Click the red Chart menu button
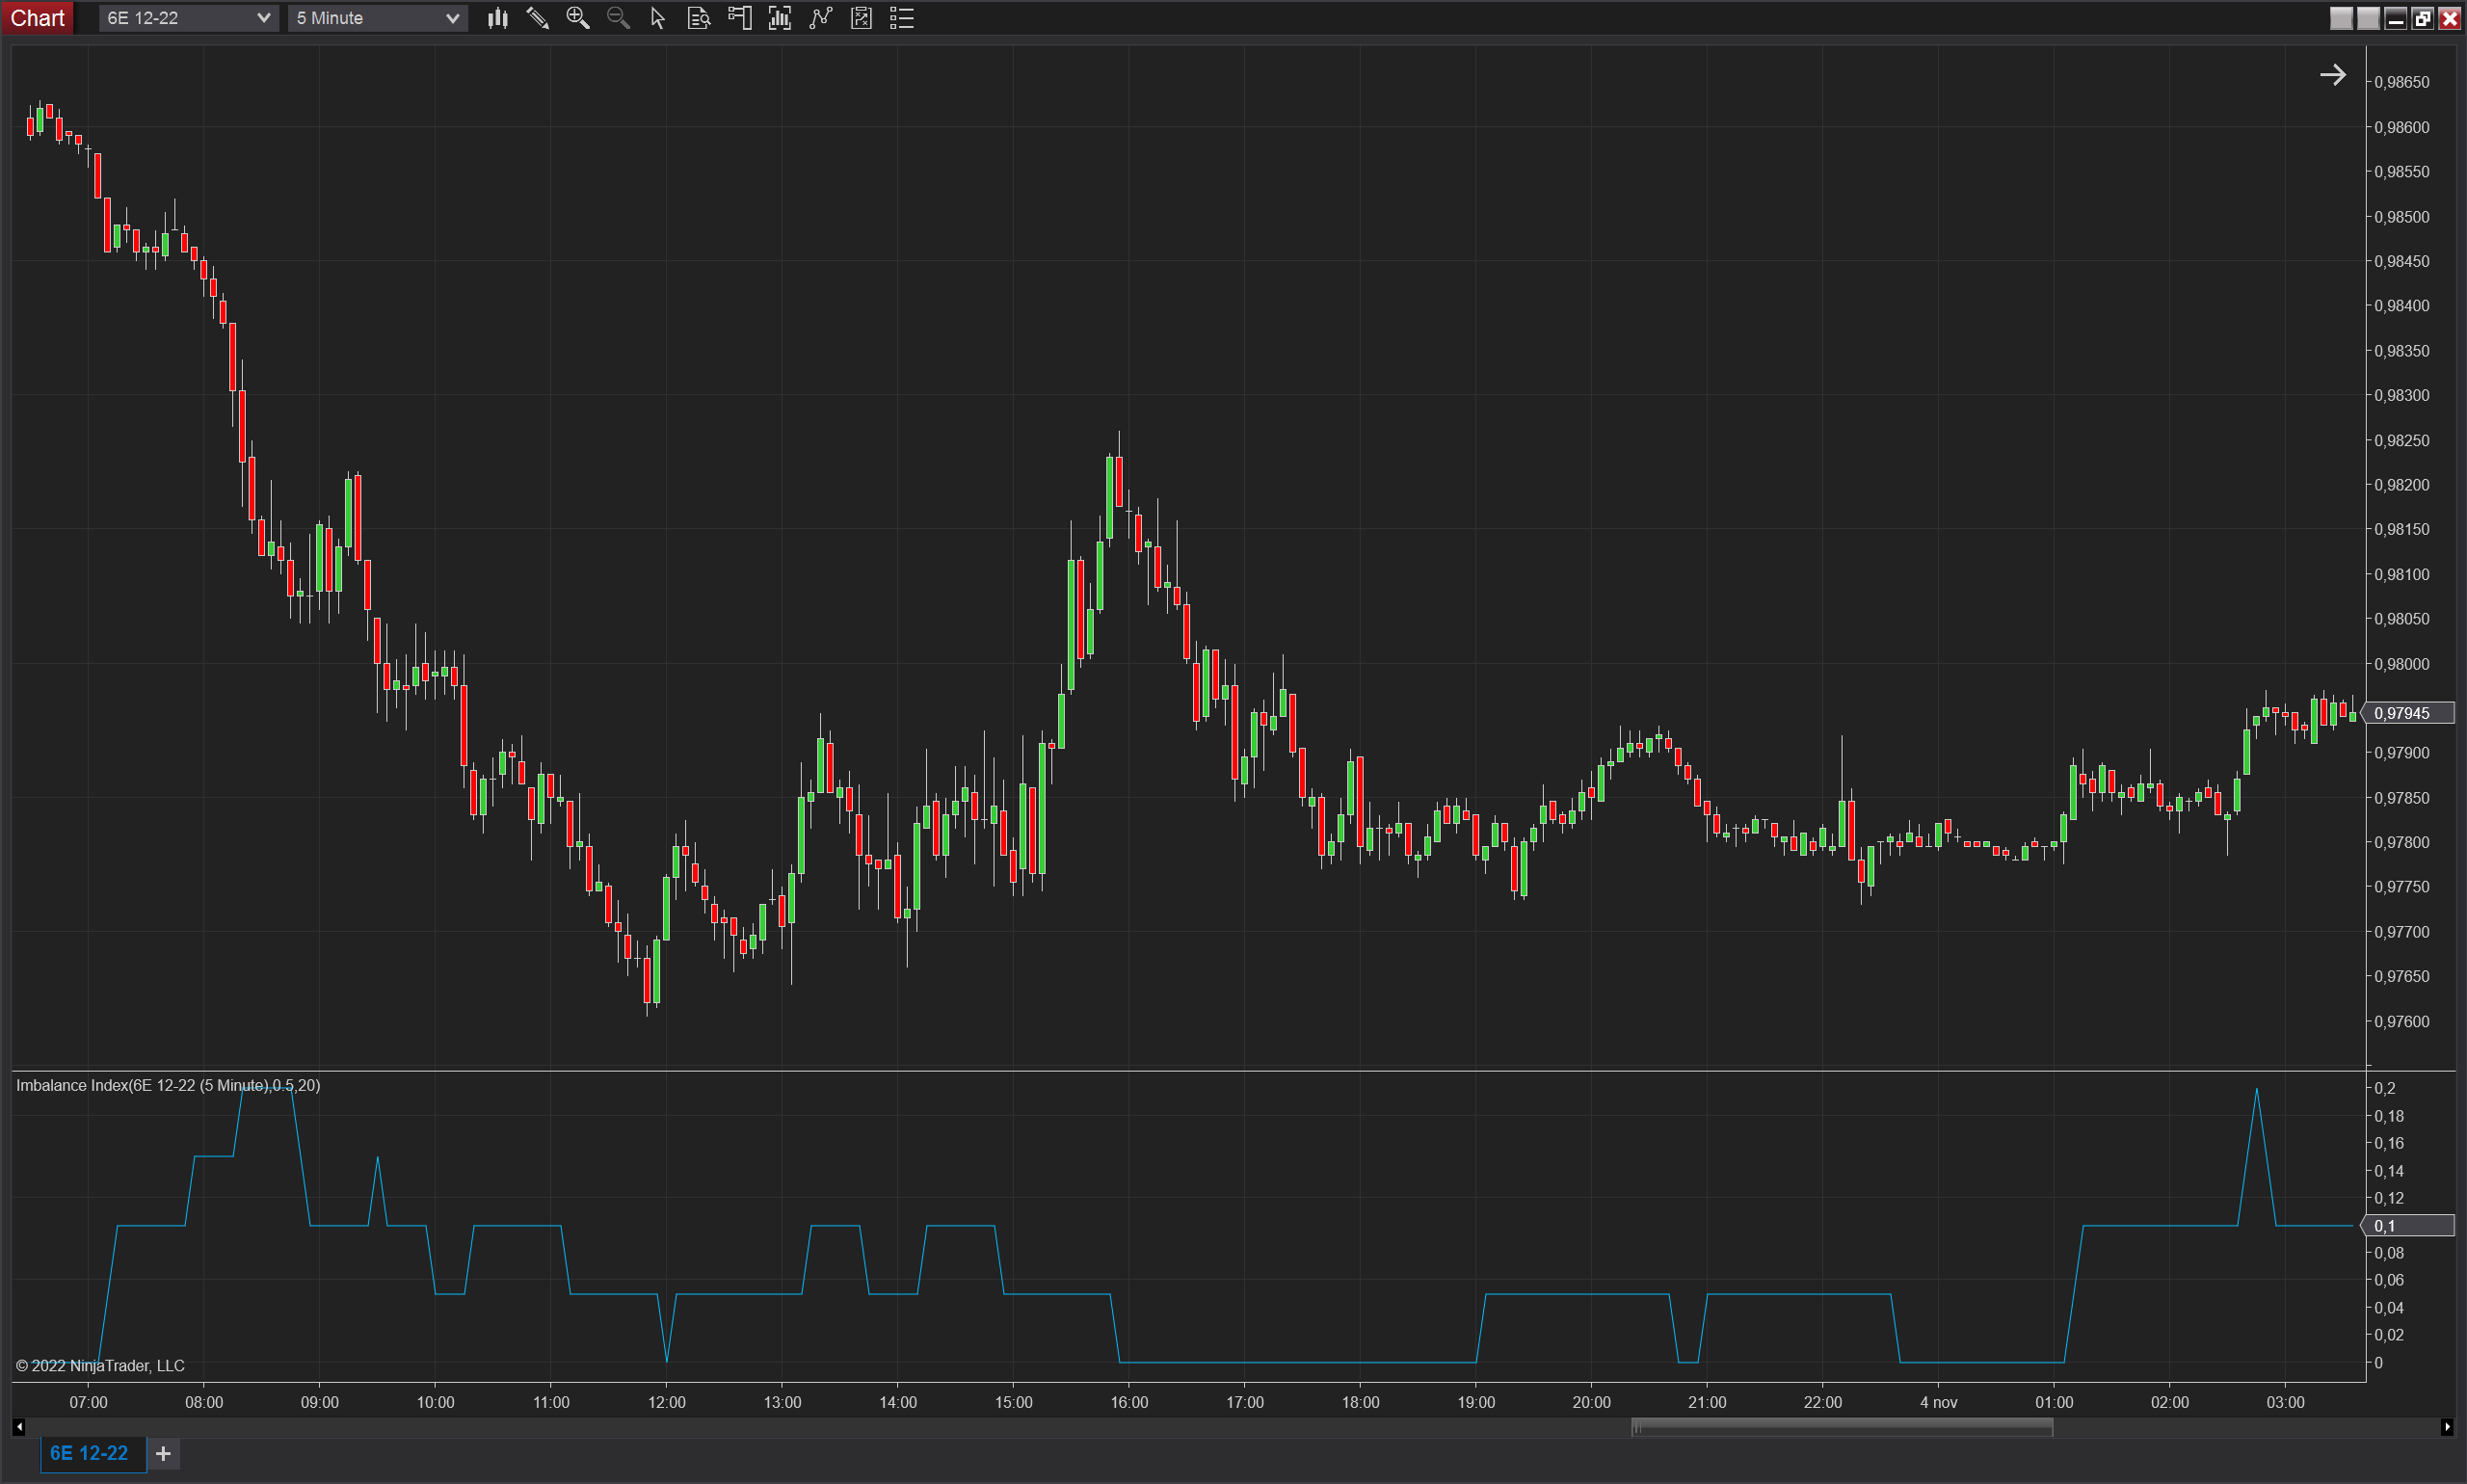2467x1484 pixels. click(x=37, y=18)
